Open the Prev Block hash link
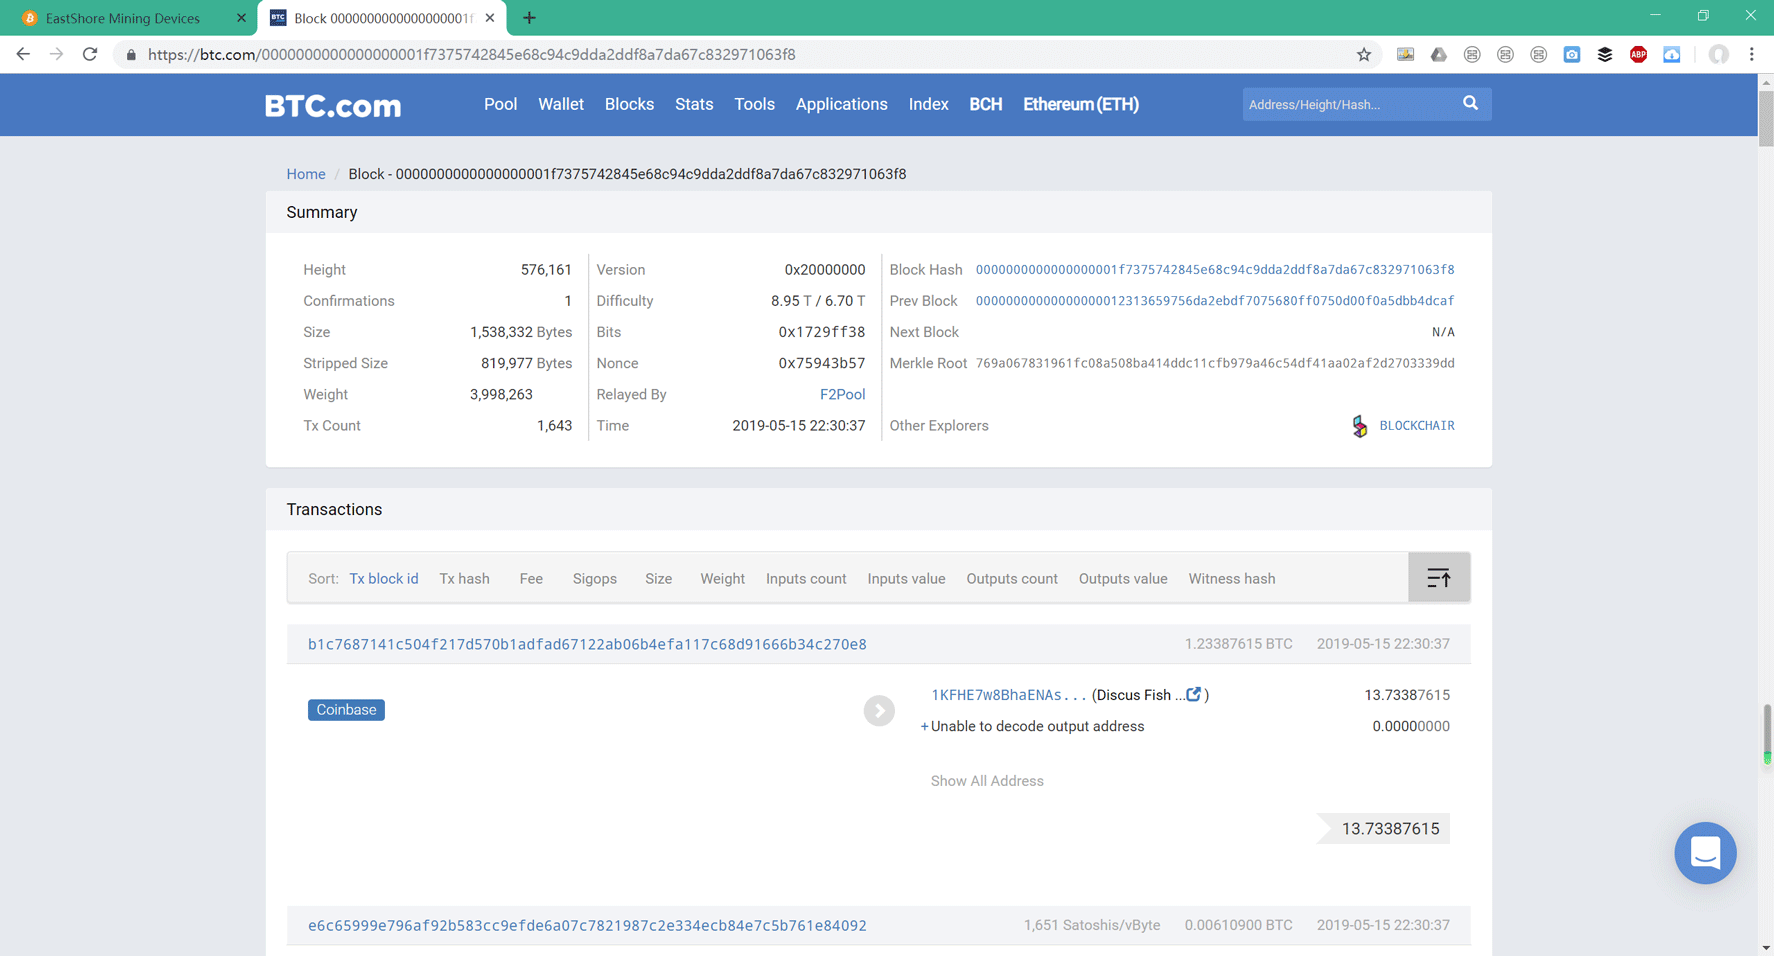This screenshot has height=956, width=1774. pyautogui.click(x=1215, y=301)
